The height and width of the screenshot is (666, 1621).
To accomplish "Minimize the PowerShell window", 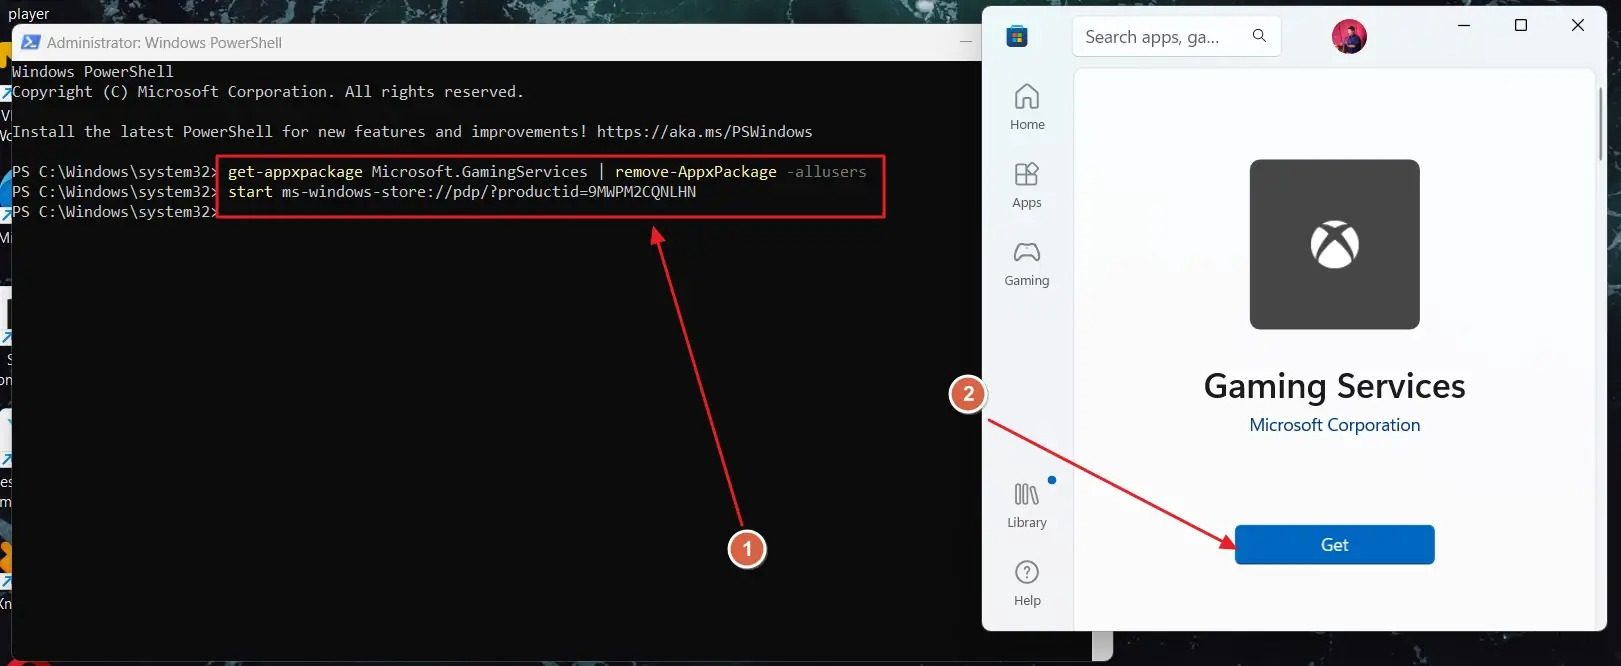I will tap(966, 42).
